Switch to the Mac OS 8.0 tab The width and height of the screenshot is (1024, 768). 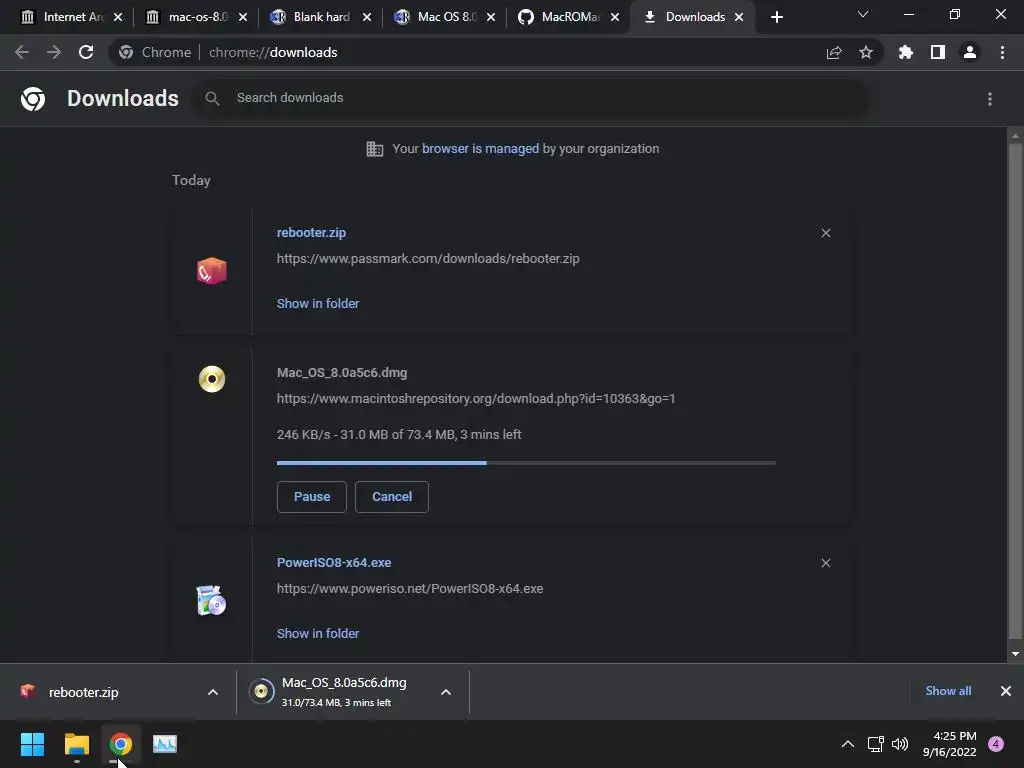[x=444, y=17]
